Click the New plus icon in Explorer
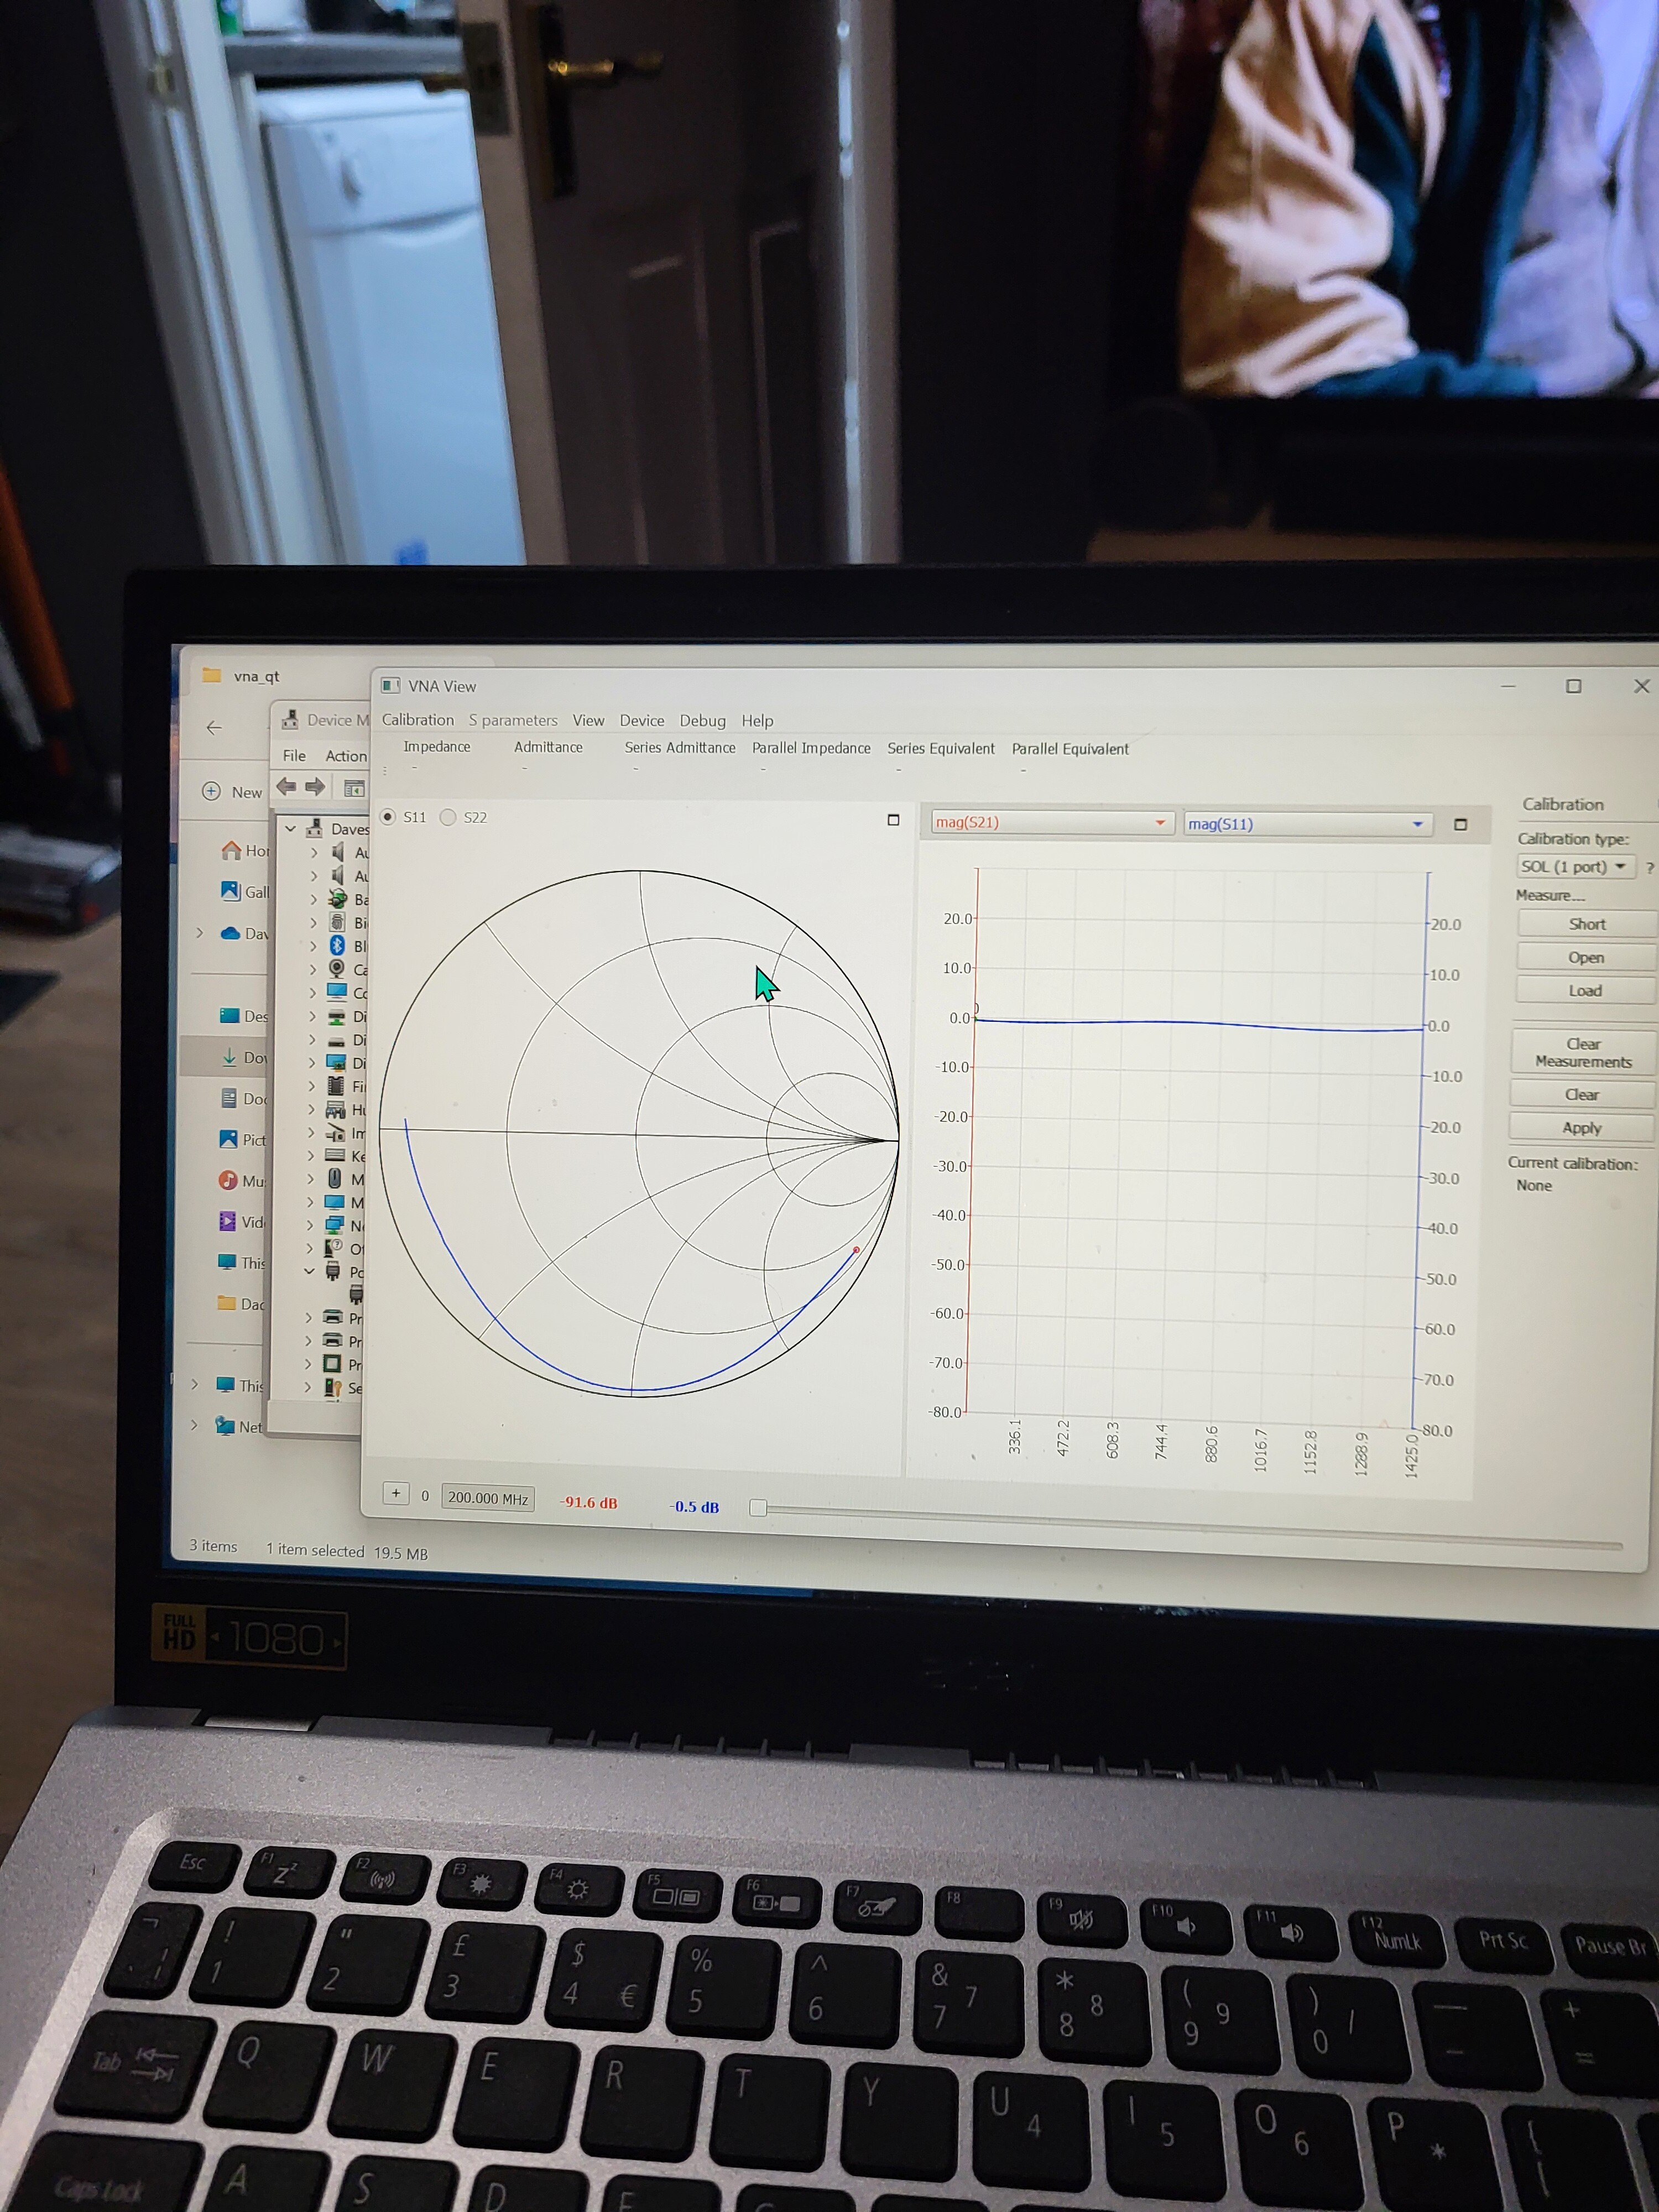This screenshot has height=2212, width=1659. pos(211,791)
